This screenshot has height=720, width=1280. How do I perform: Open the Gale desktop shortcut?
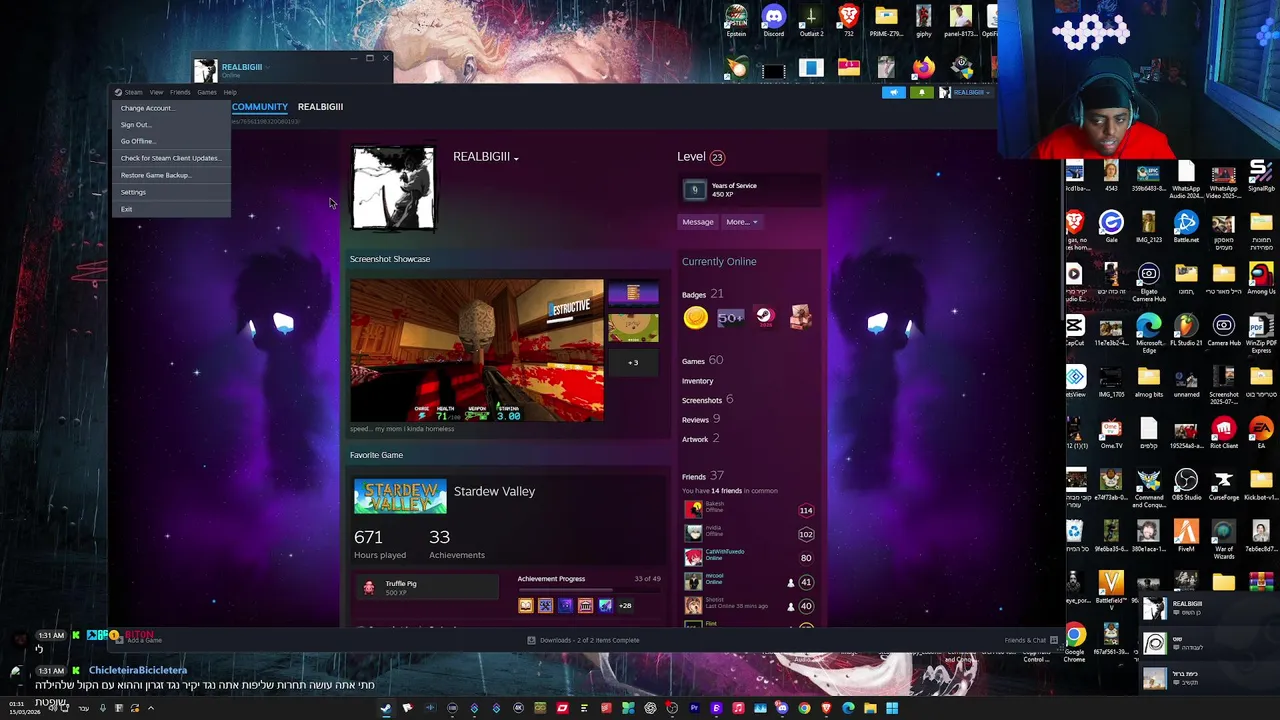tap(1111, 226)
